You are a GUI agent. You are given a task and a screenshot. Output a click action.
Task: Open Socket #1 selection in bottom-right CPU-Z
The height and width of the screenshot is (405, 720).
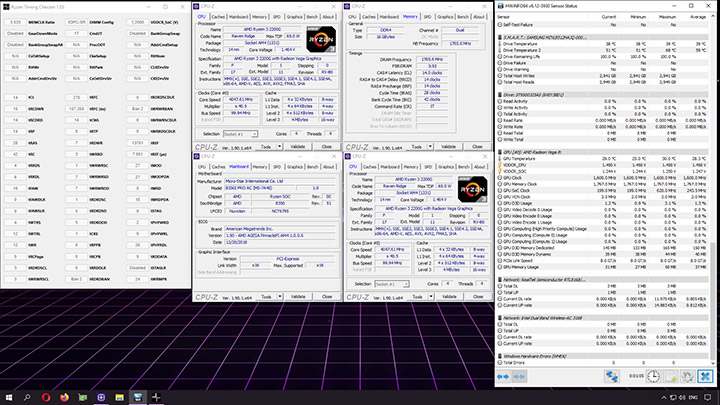(x=392, y=284)
